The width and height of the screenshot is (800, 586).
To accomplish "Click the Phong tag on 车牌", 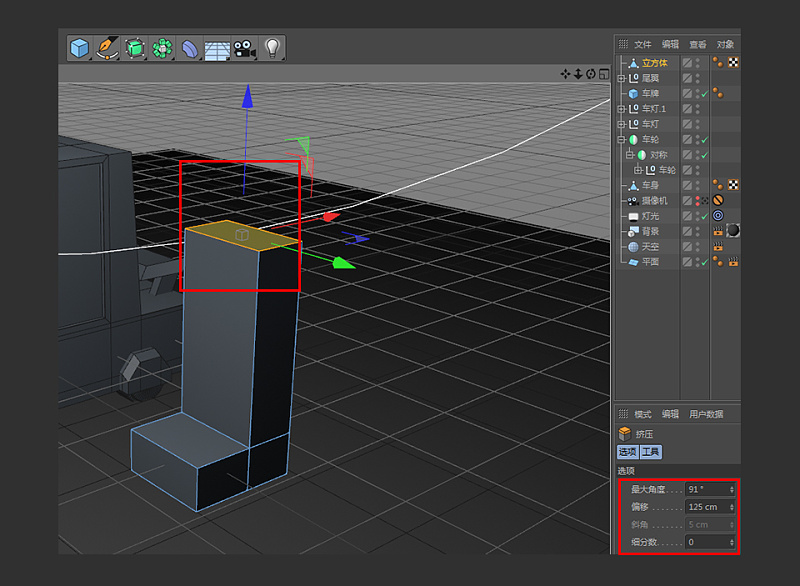I will (718, 93).
